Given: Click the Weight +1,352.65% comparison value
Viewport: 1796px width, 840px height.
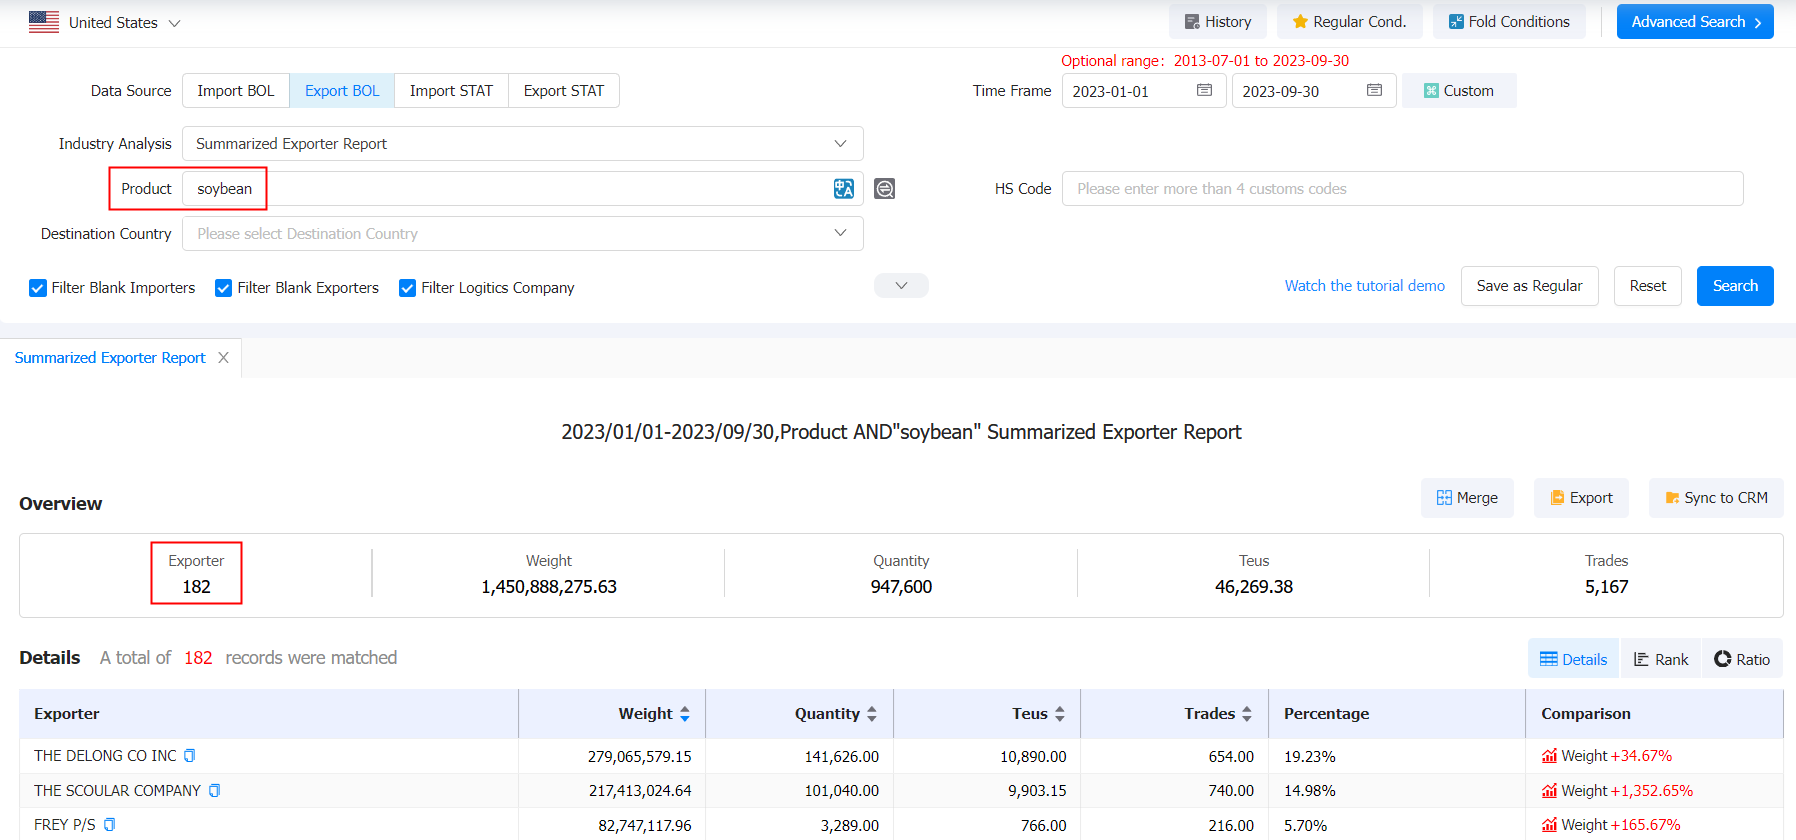Looking at the screenshot, I should [x=1627, y=791].
